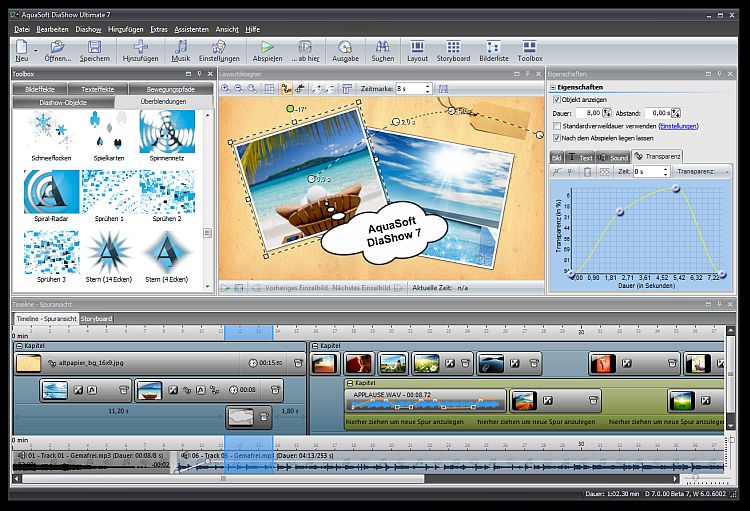
Task: Click the Einstellungen link in properties
Action: (679, 127)
